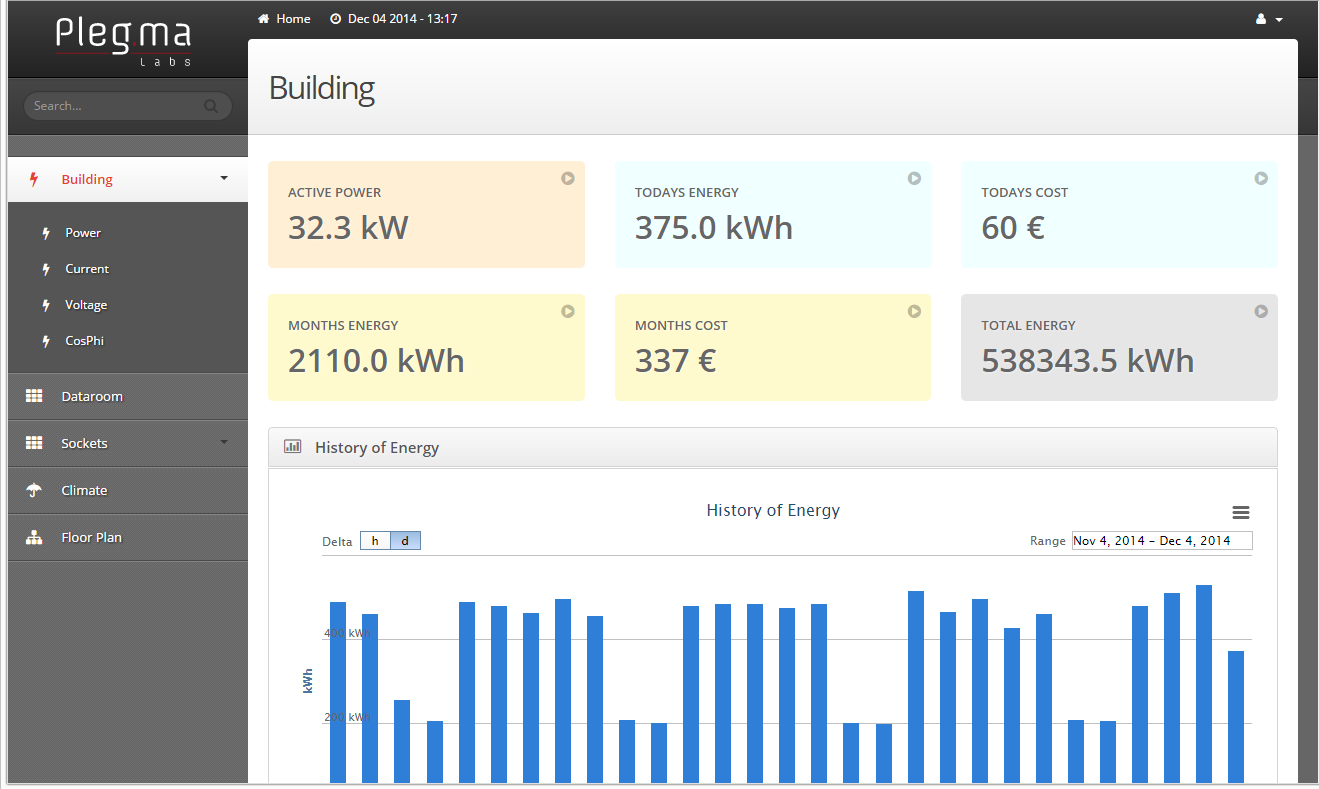The height and width of the screenshot is (789, 1319).
Task: Click the bar chart icon in History panel header
Action: (x=293, y=447)
